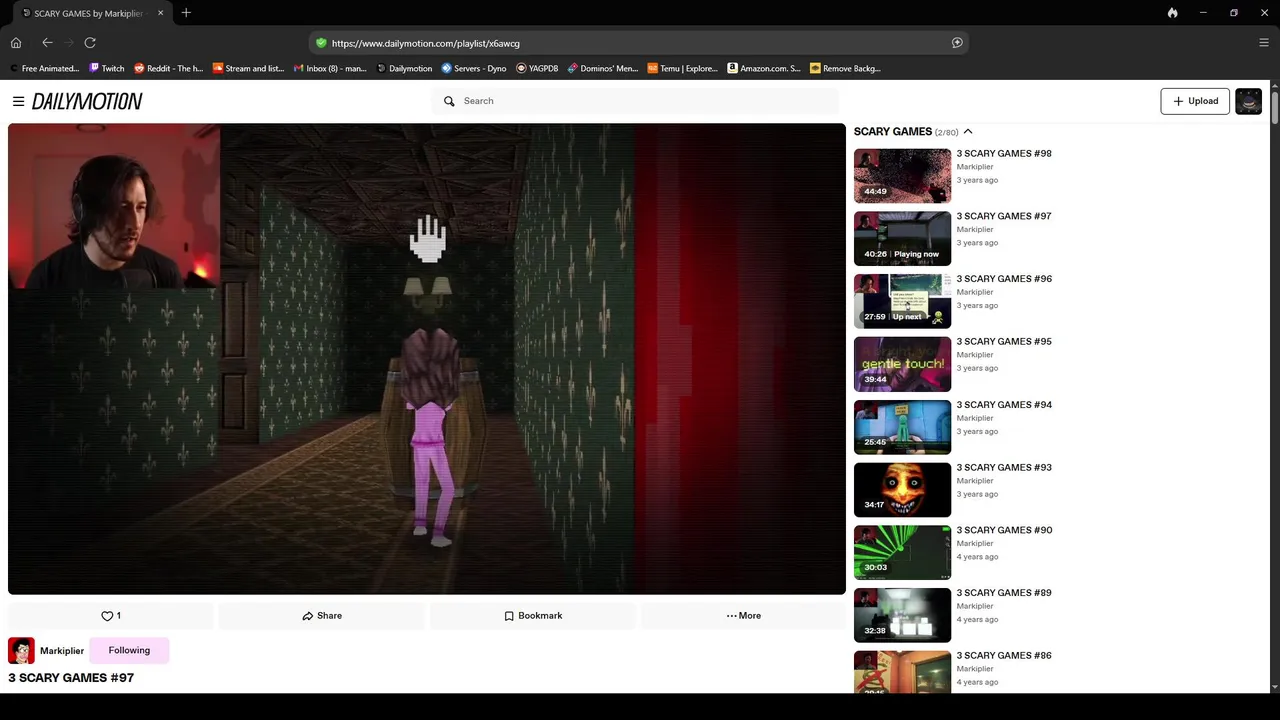
Task: Like the video with heart icon
Action: [x=110, y=616]
